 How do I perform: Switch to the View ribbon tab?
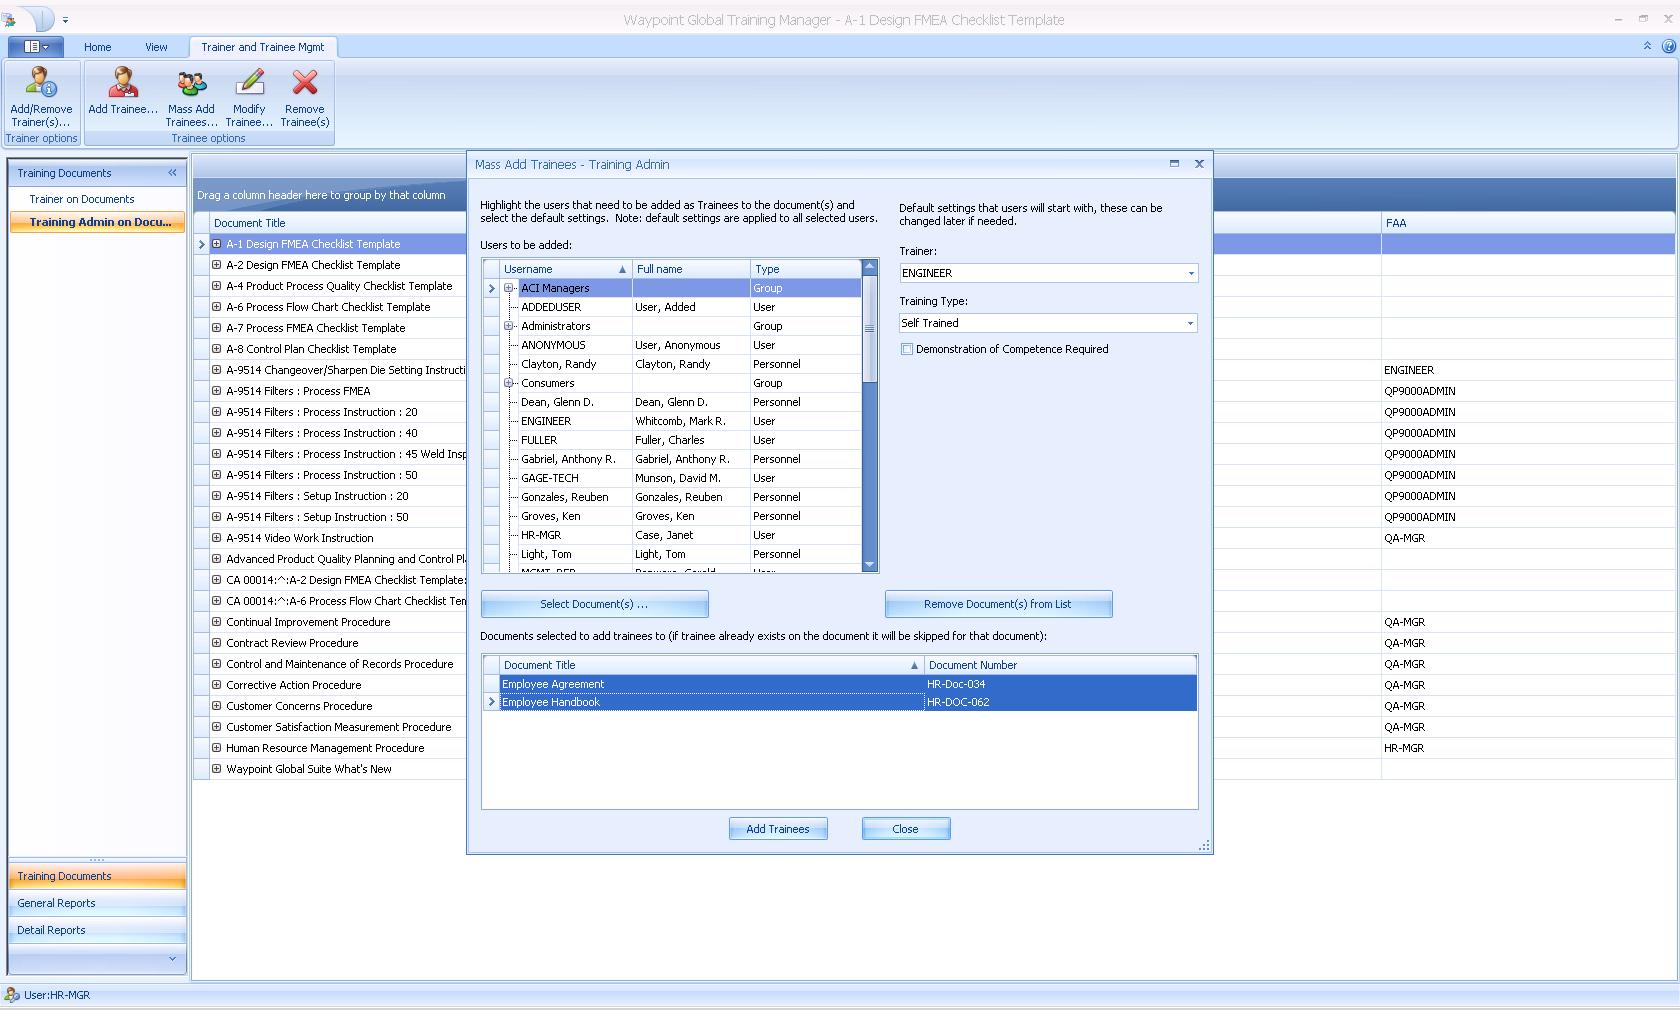[x=156, y=47]
